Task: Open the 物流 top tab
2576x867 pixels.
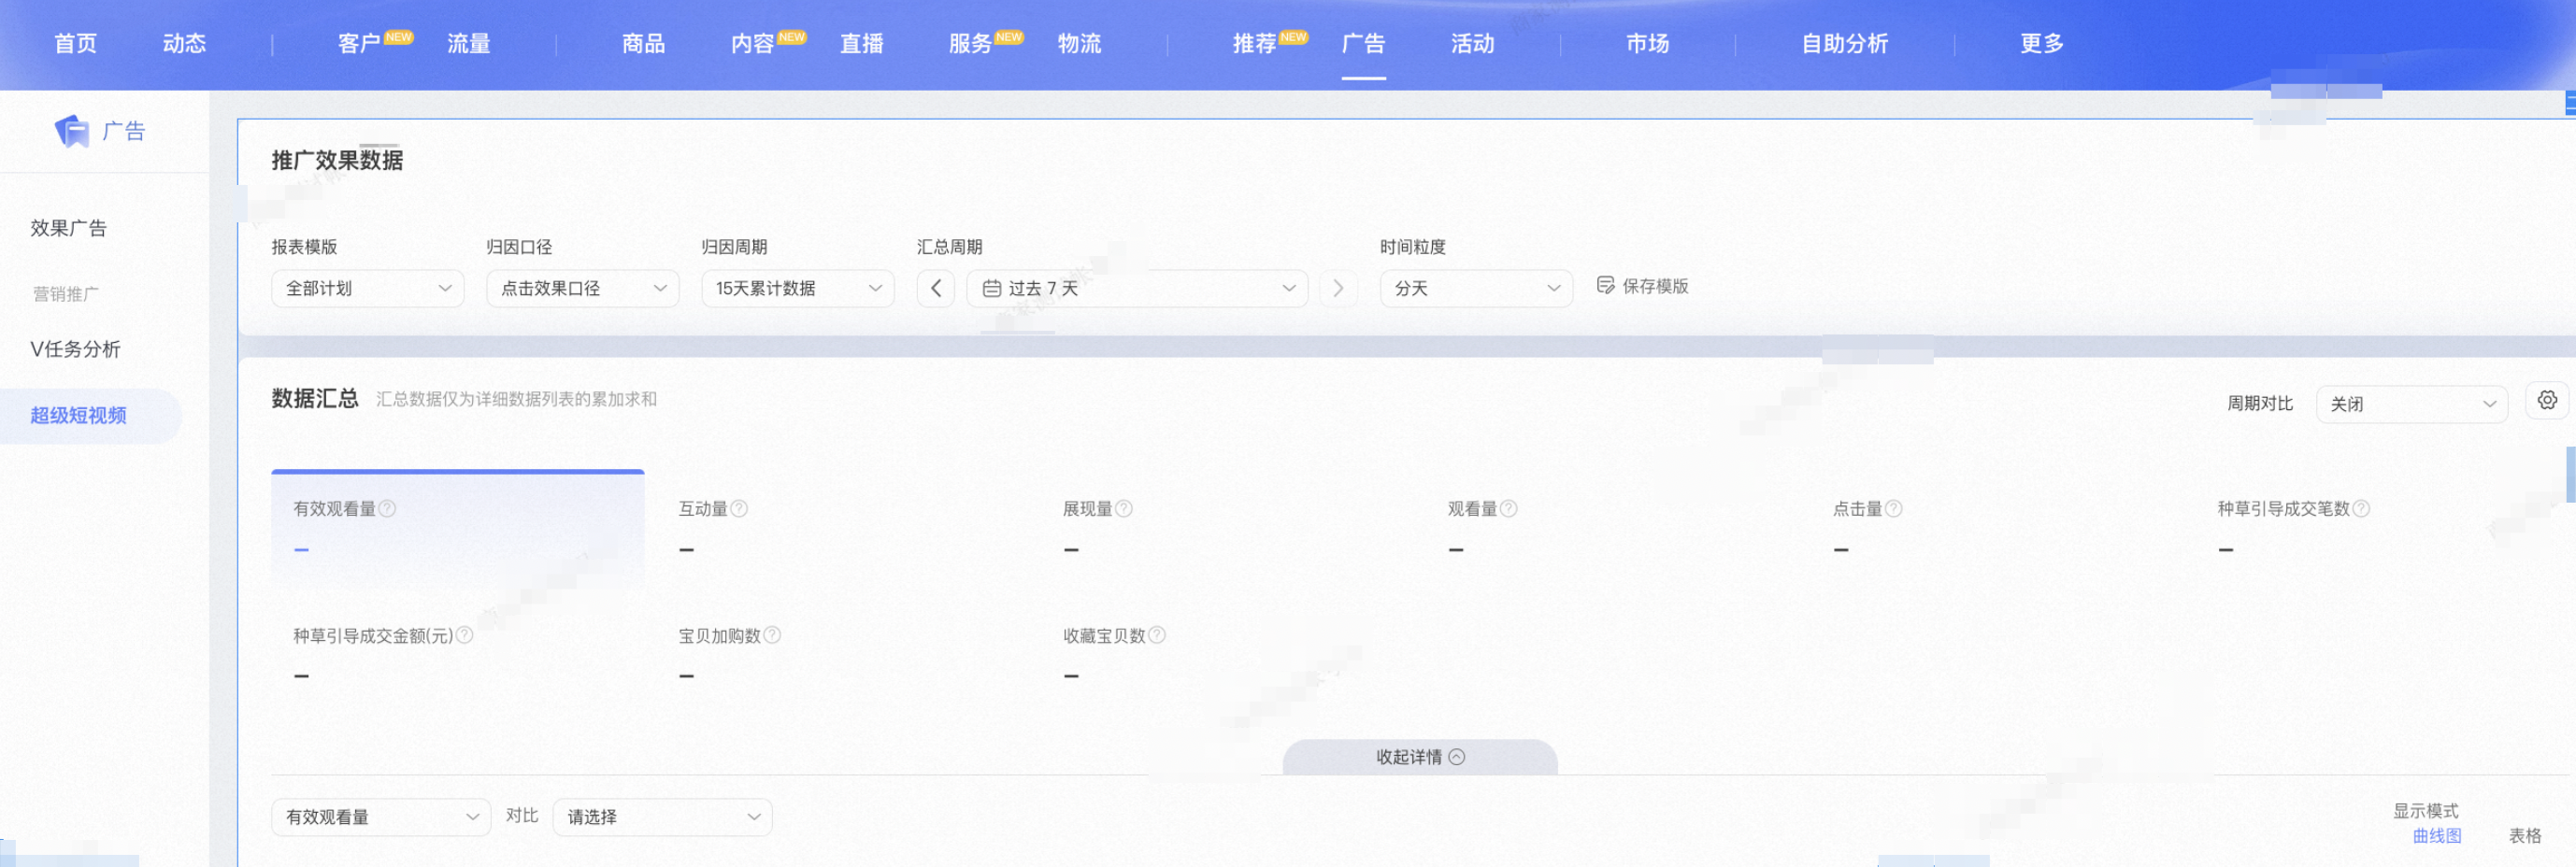Action: coord(1079,43)
